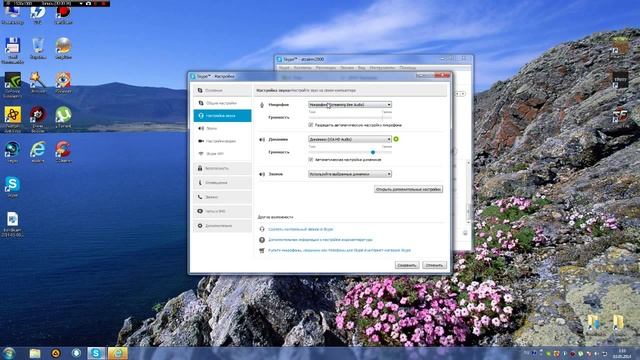Open Настройки видео in the settings sidebar
This screenshot has width=640, height=360.
(222, 141)
